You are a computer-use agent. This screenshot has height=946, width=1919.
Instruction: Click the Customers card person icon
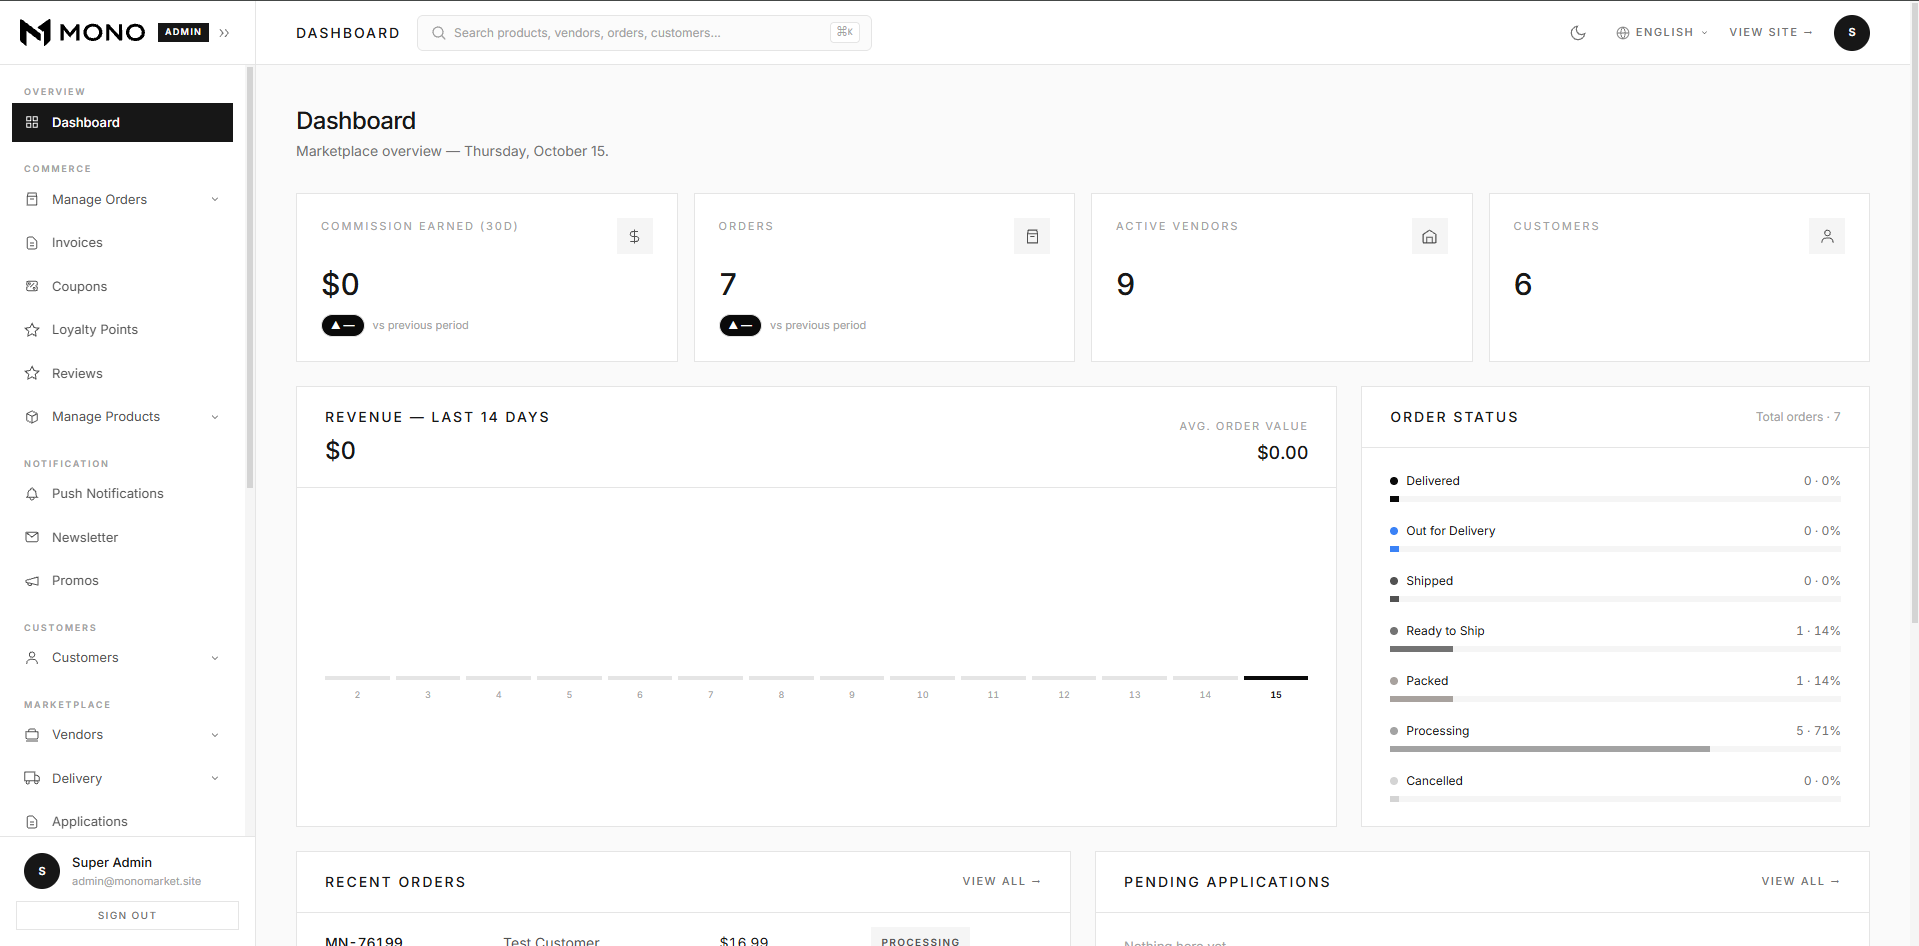pos(1827,236)
